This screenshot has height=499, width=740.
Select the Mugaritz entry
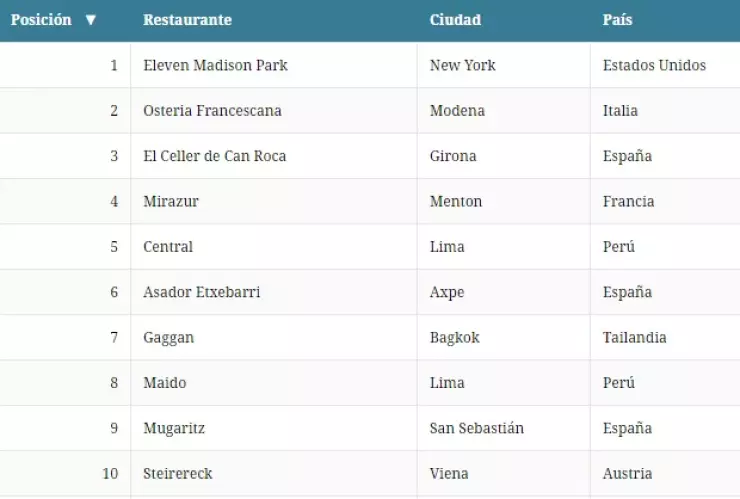coord(174,428)
